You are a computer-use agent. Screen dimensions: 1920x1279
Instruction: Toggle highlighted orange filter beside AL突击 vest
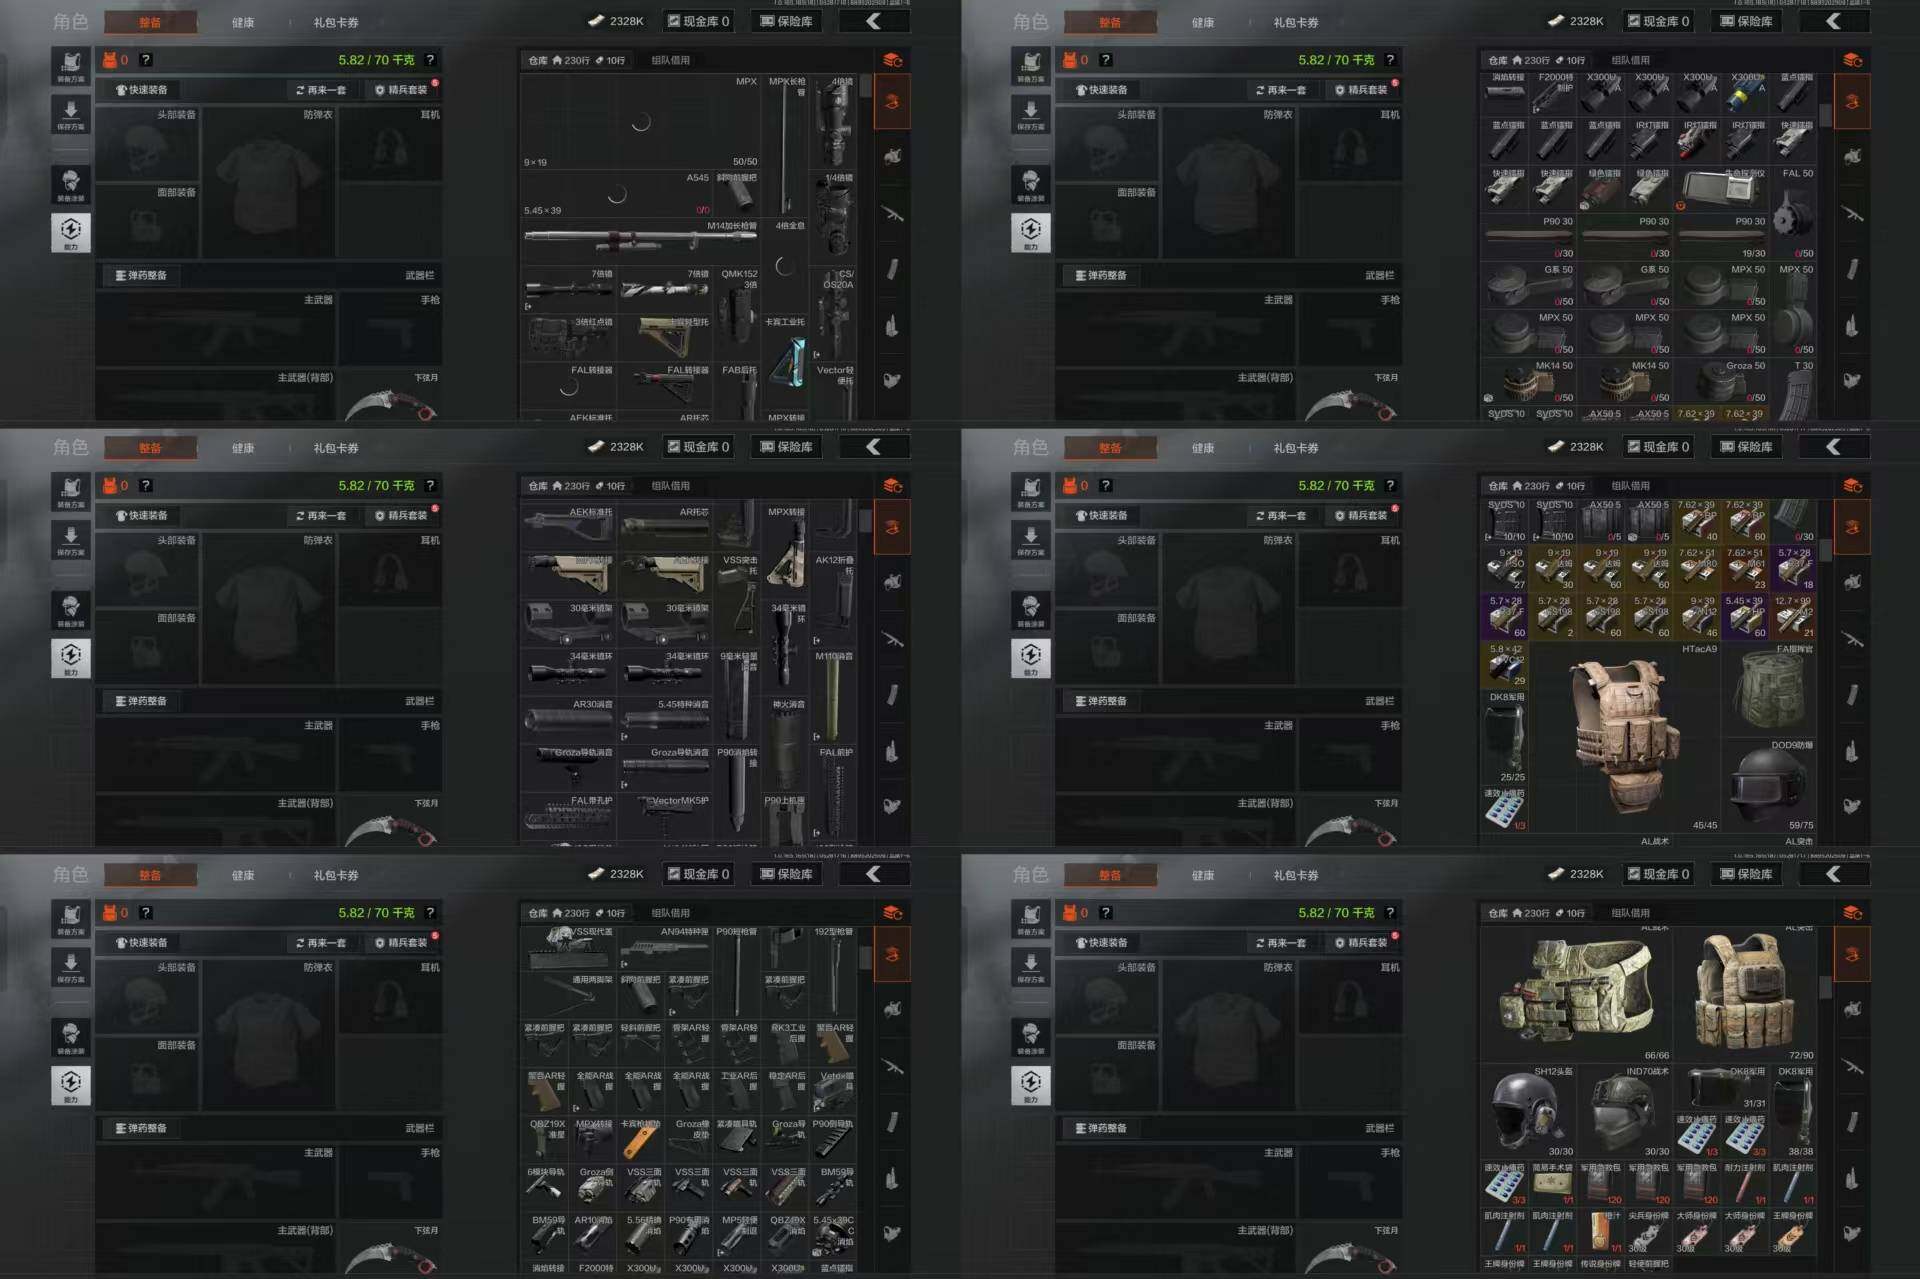point(1852,954)
